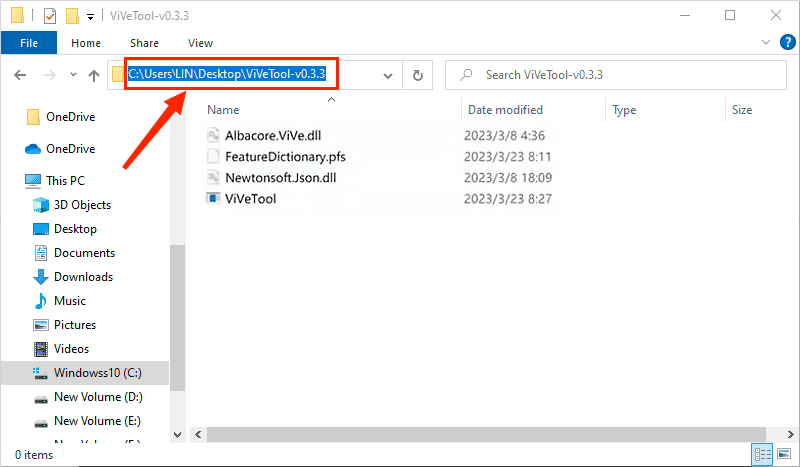This screenshot has height=467, width=800.
Task: Click the ViVeTool executable icon
Action: (213, 198)
